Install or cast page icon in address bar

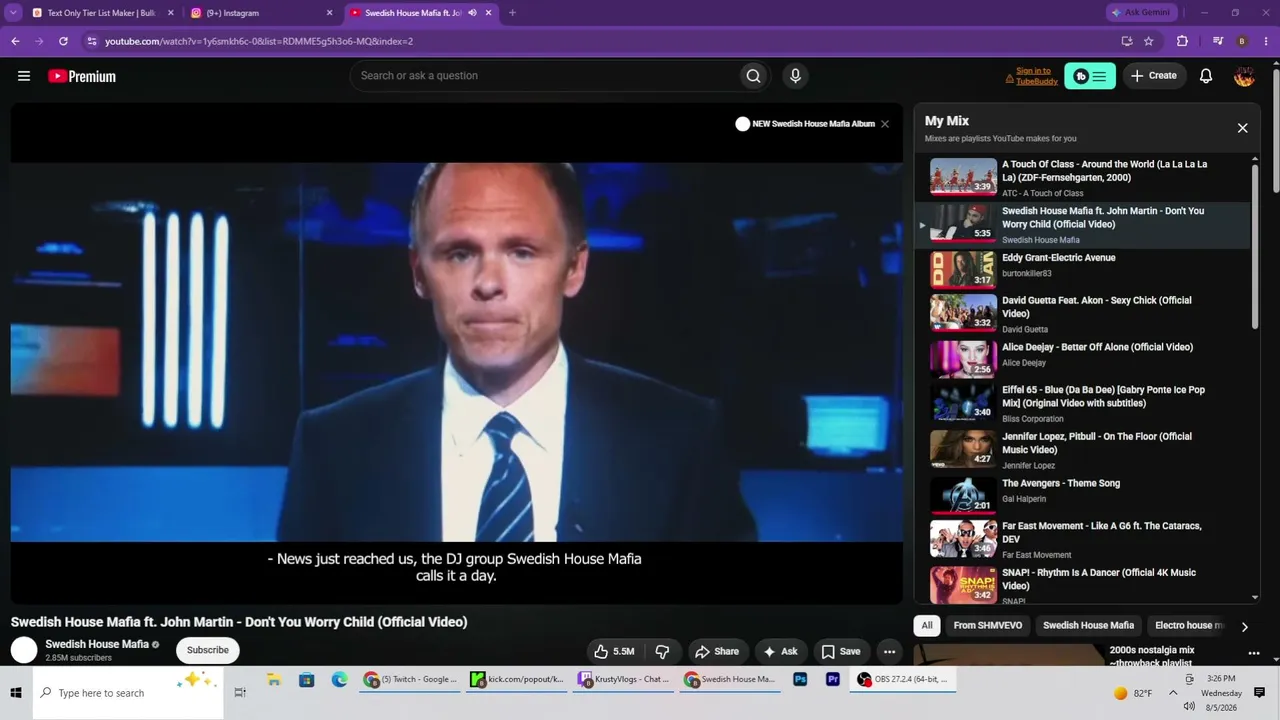tap(1127, 41)
